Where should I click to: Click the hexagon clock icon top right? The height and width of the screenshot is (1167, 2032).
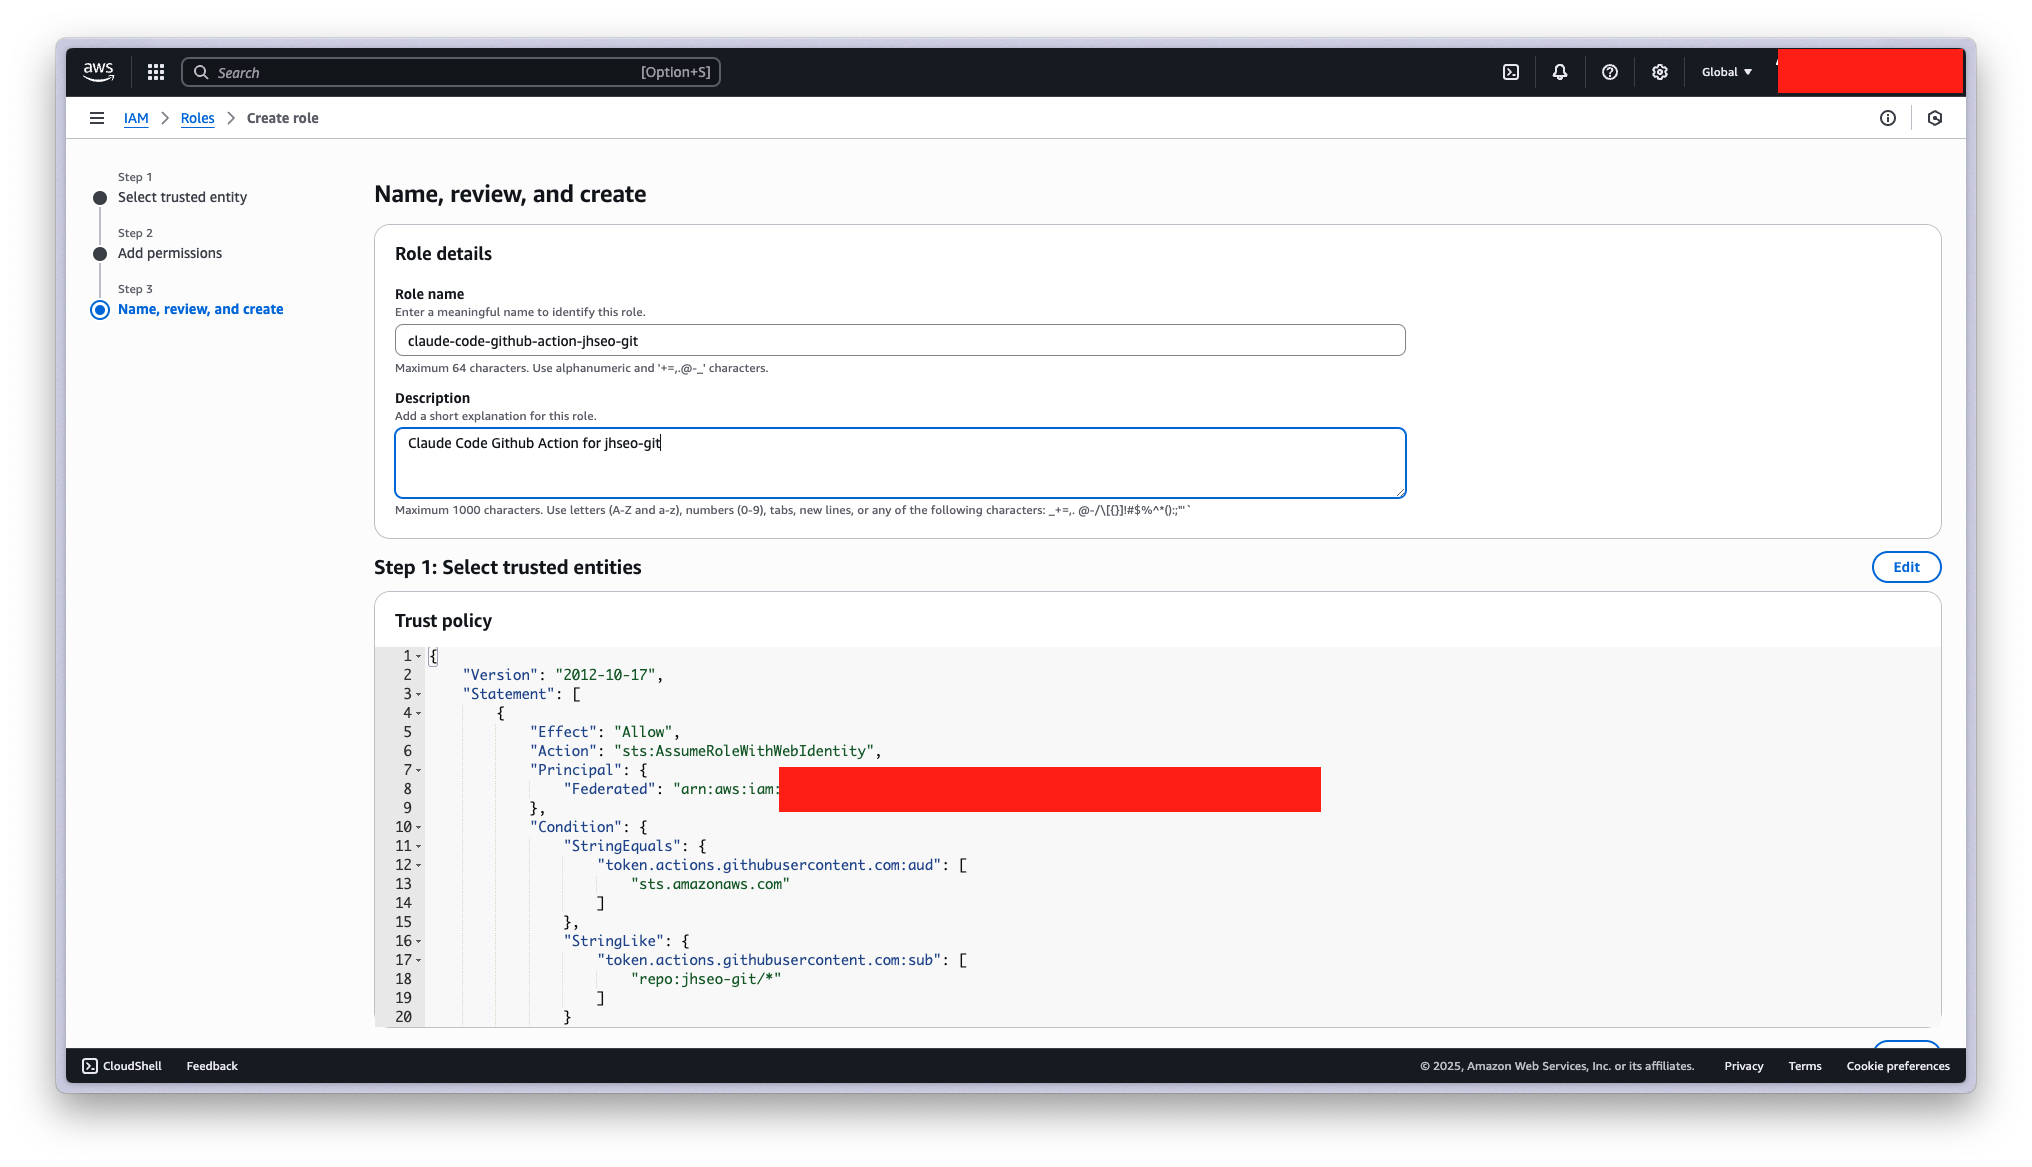(1935, 118)
